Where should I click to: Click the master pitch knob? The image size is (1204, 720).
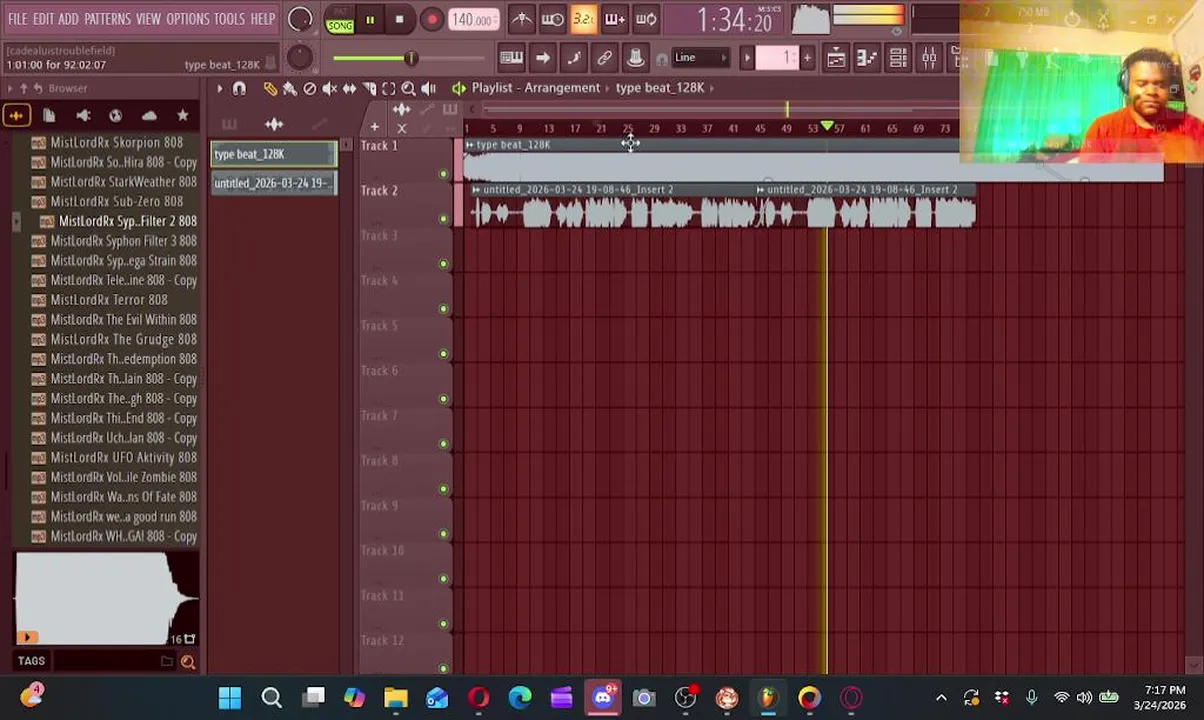click(x=299, y=57)
